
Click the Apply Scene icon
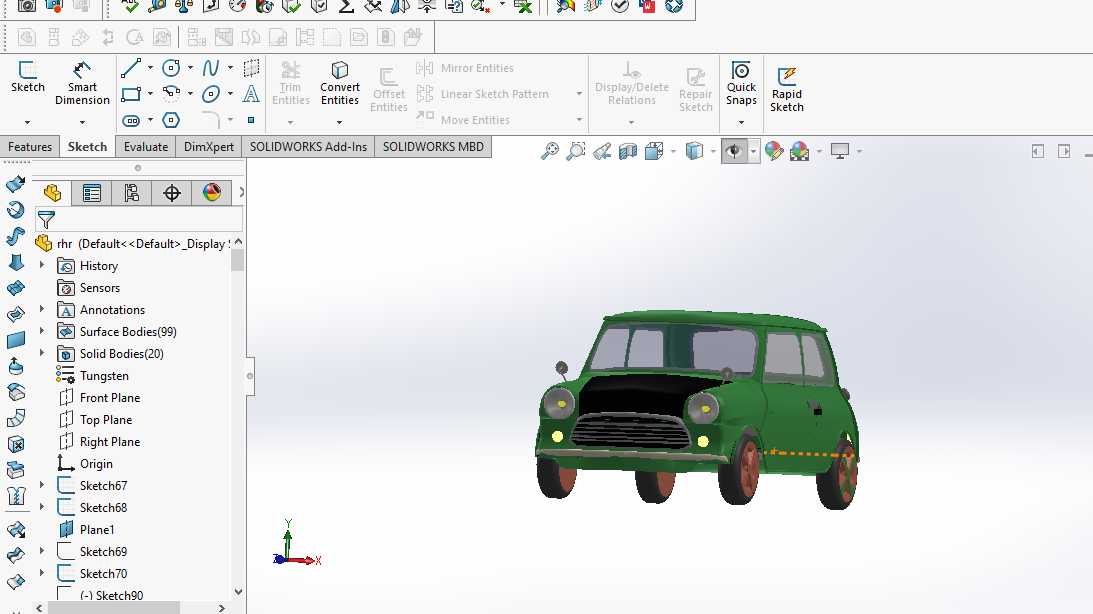[800, 151]
